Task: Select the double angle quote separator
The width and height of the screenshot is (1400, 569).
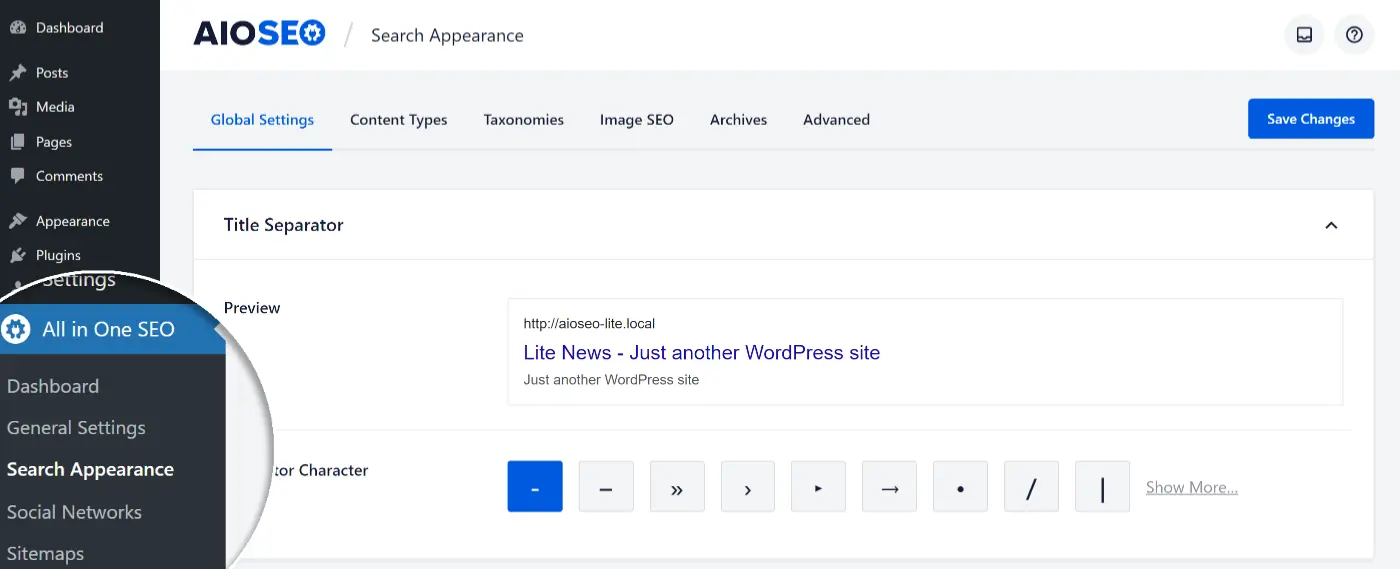Action: [677, 486]
